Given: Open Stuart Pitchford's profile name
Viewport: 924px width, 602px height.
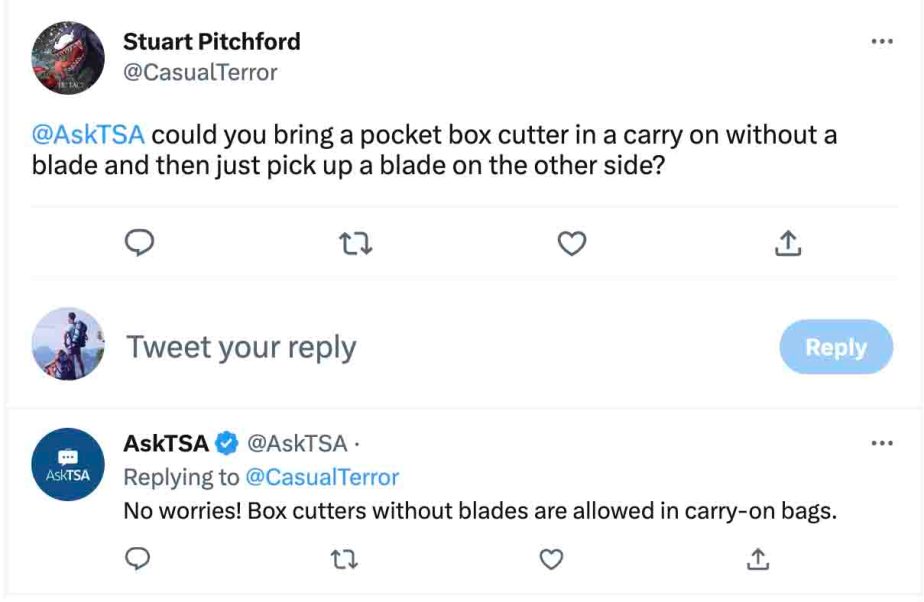Looking at the screenshot, I should point(212,42).
